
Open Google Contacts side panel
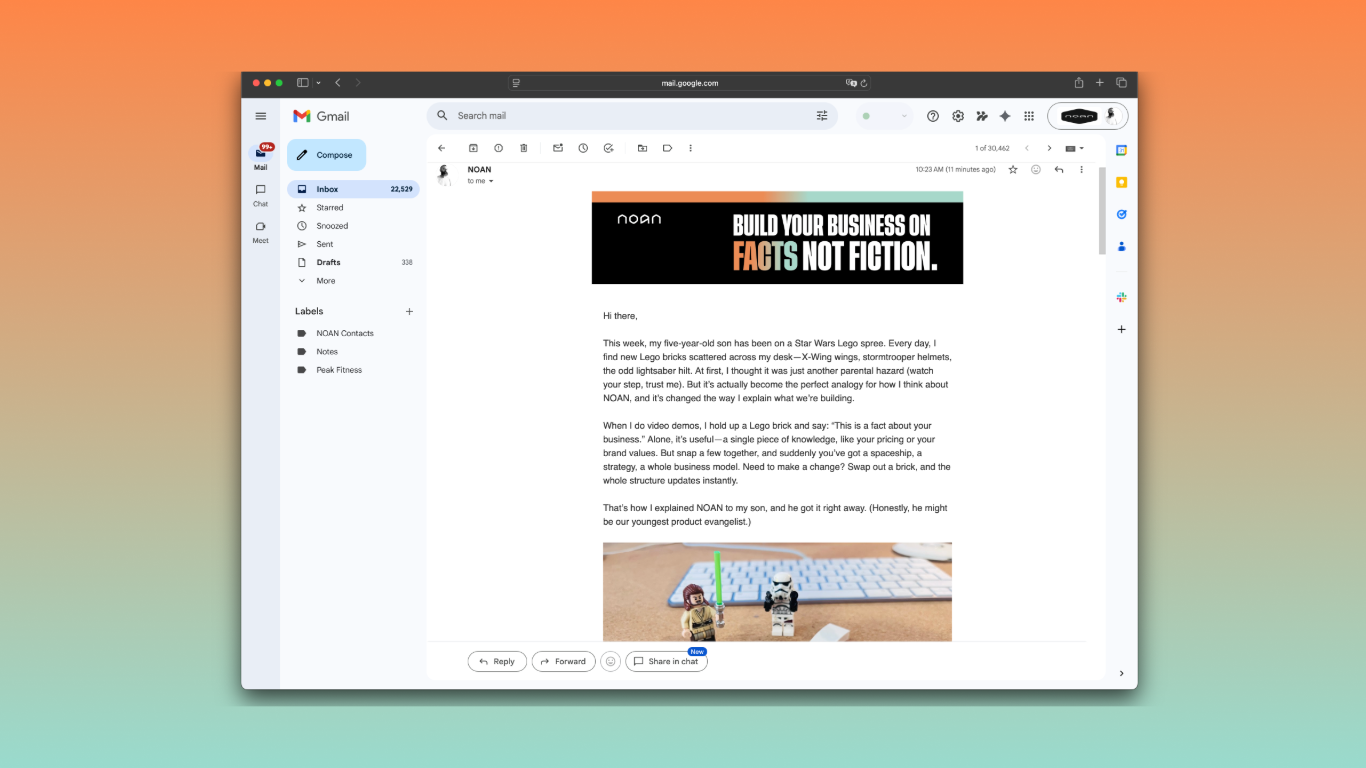[x=1122, y=246]
